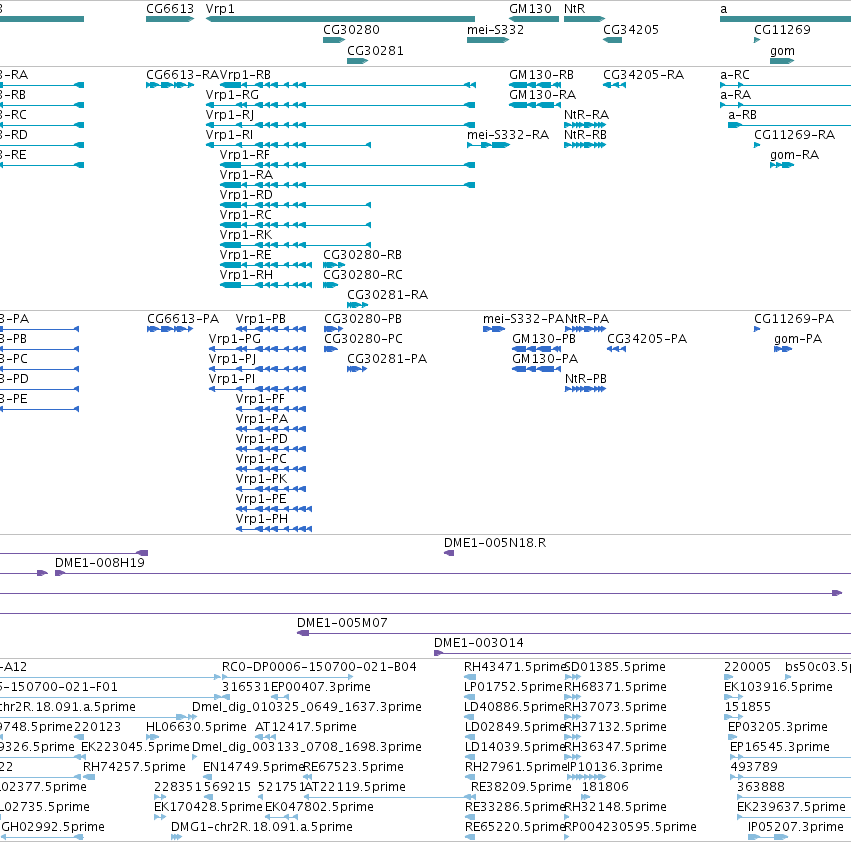Open the CG11269 gene label
The image size is (851, 842).
click(x=782, y=30)
